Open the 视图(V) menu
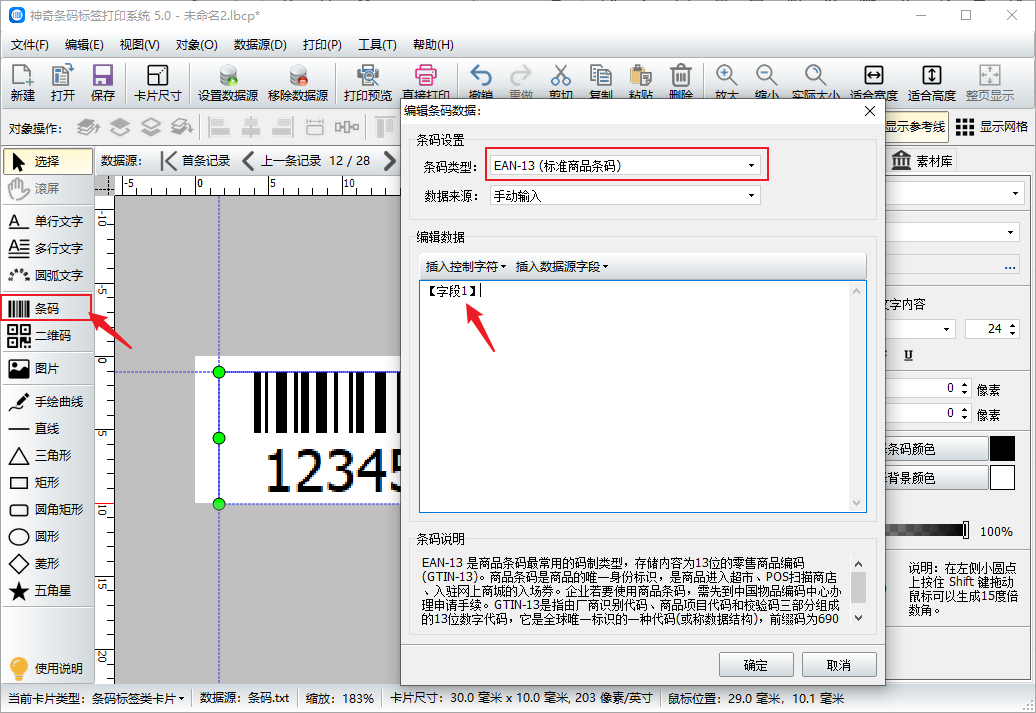 [139, 44]
